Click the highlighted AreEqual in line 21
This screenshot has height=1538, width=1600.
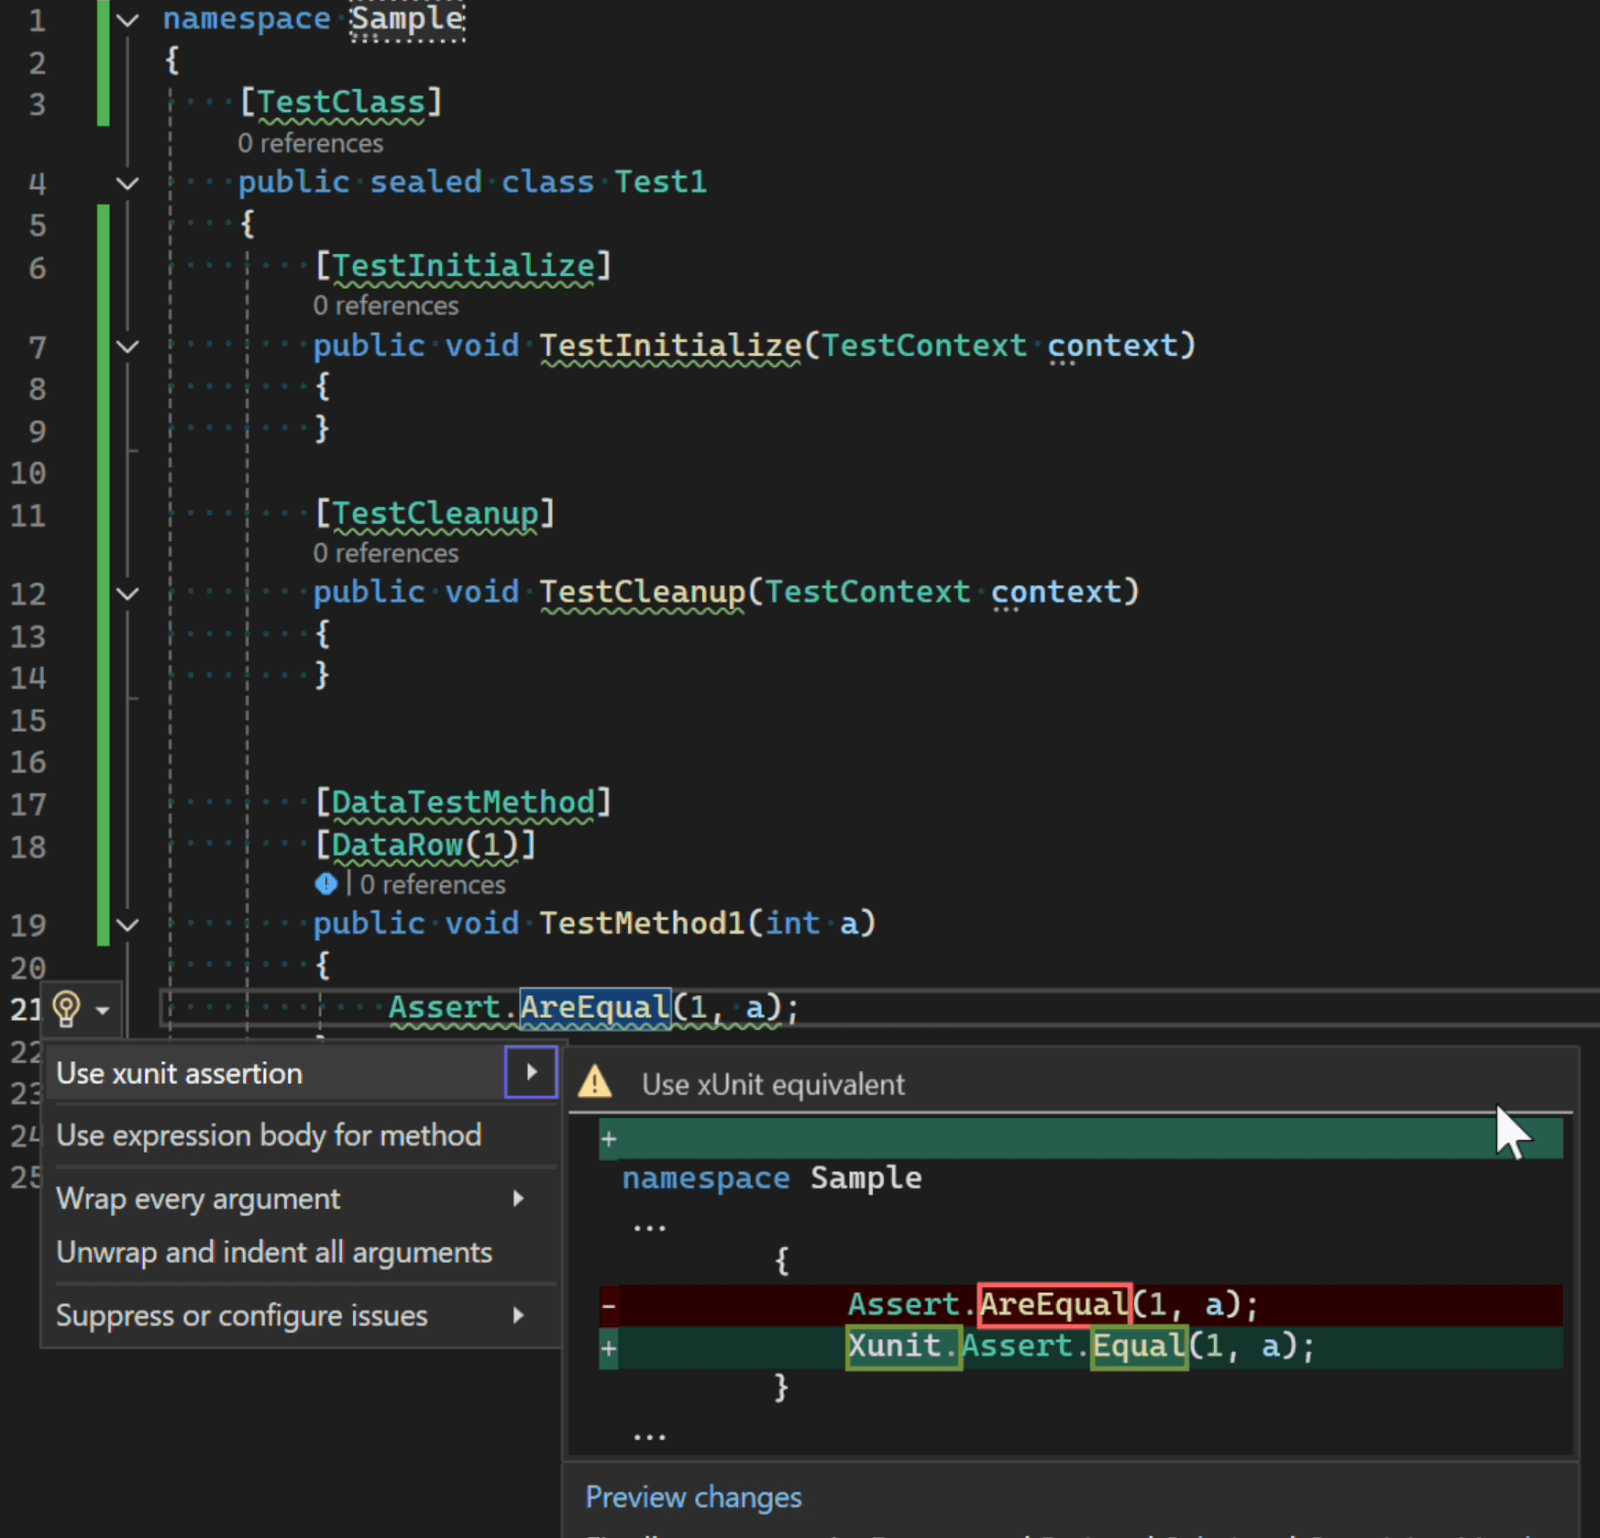594,1007
